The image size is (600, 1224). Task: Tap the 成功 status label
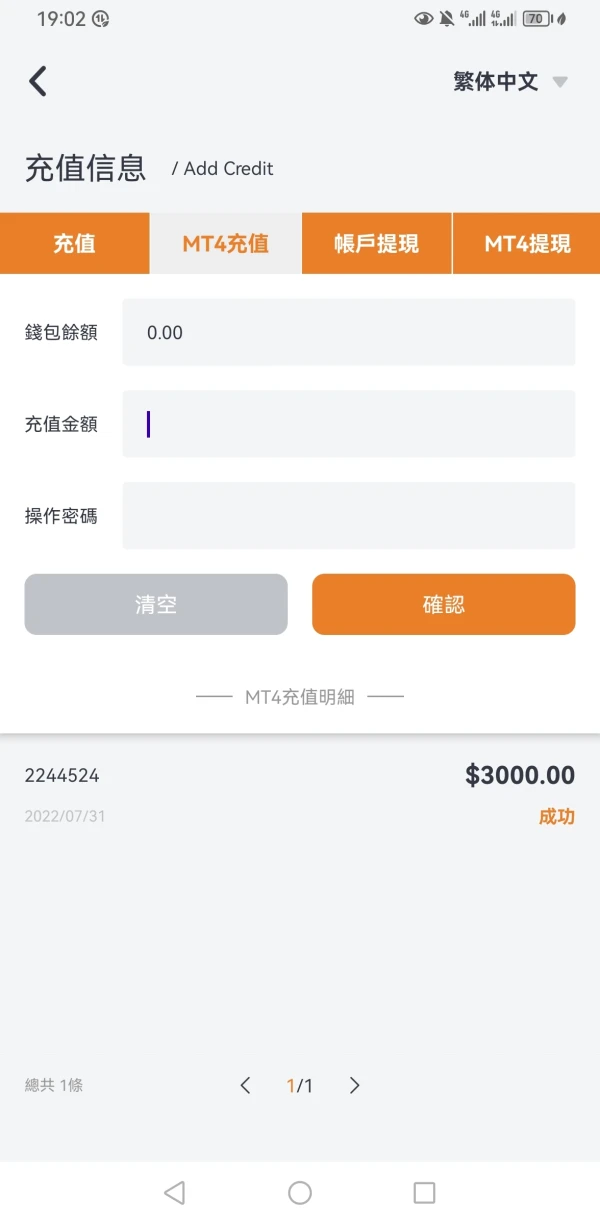click(556, 816)
